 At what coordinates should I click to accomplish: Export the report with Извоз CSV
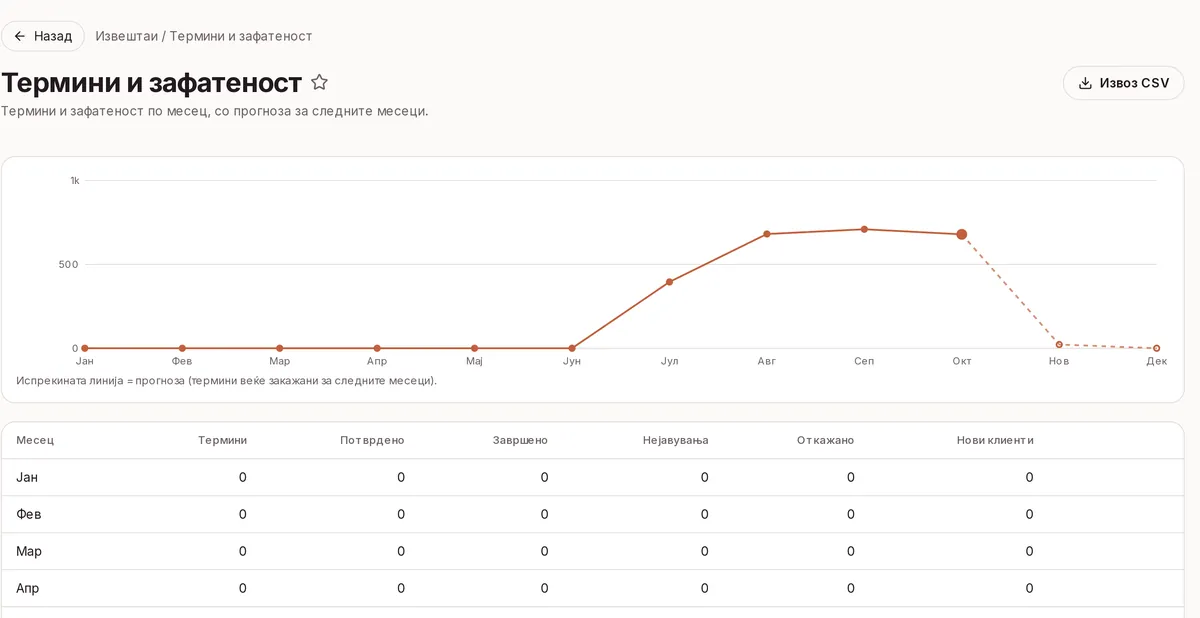click(1123, 83)
